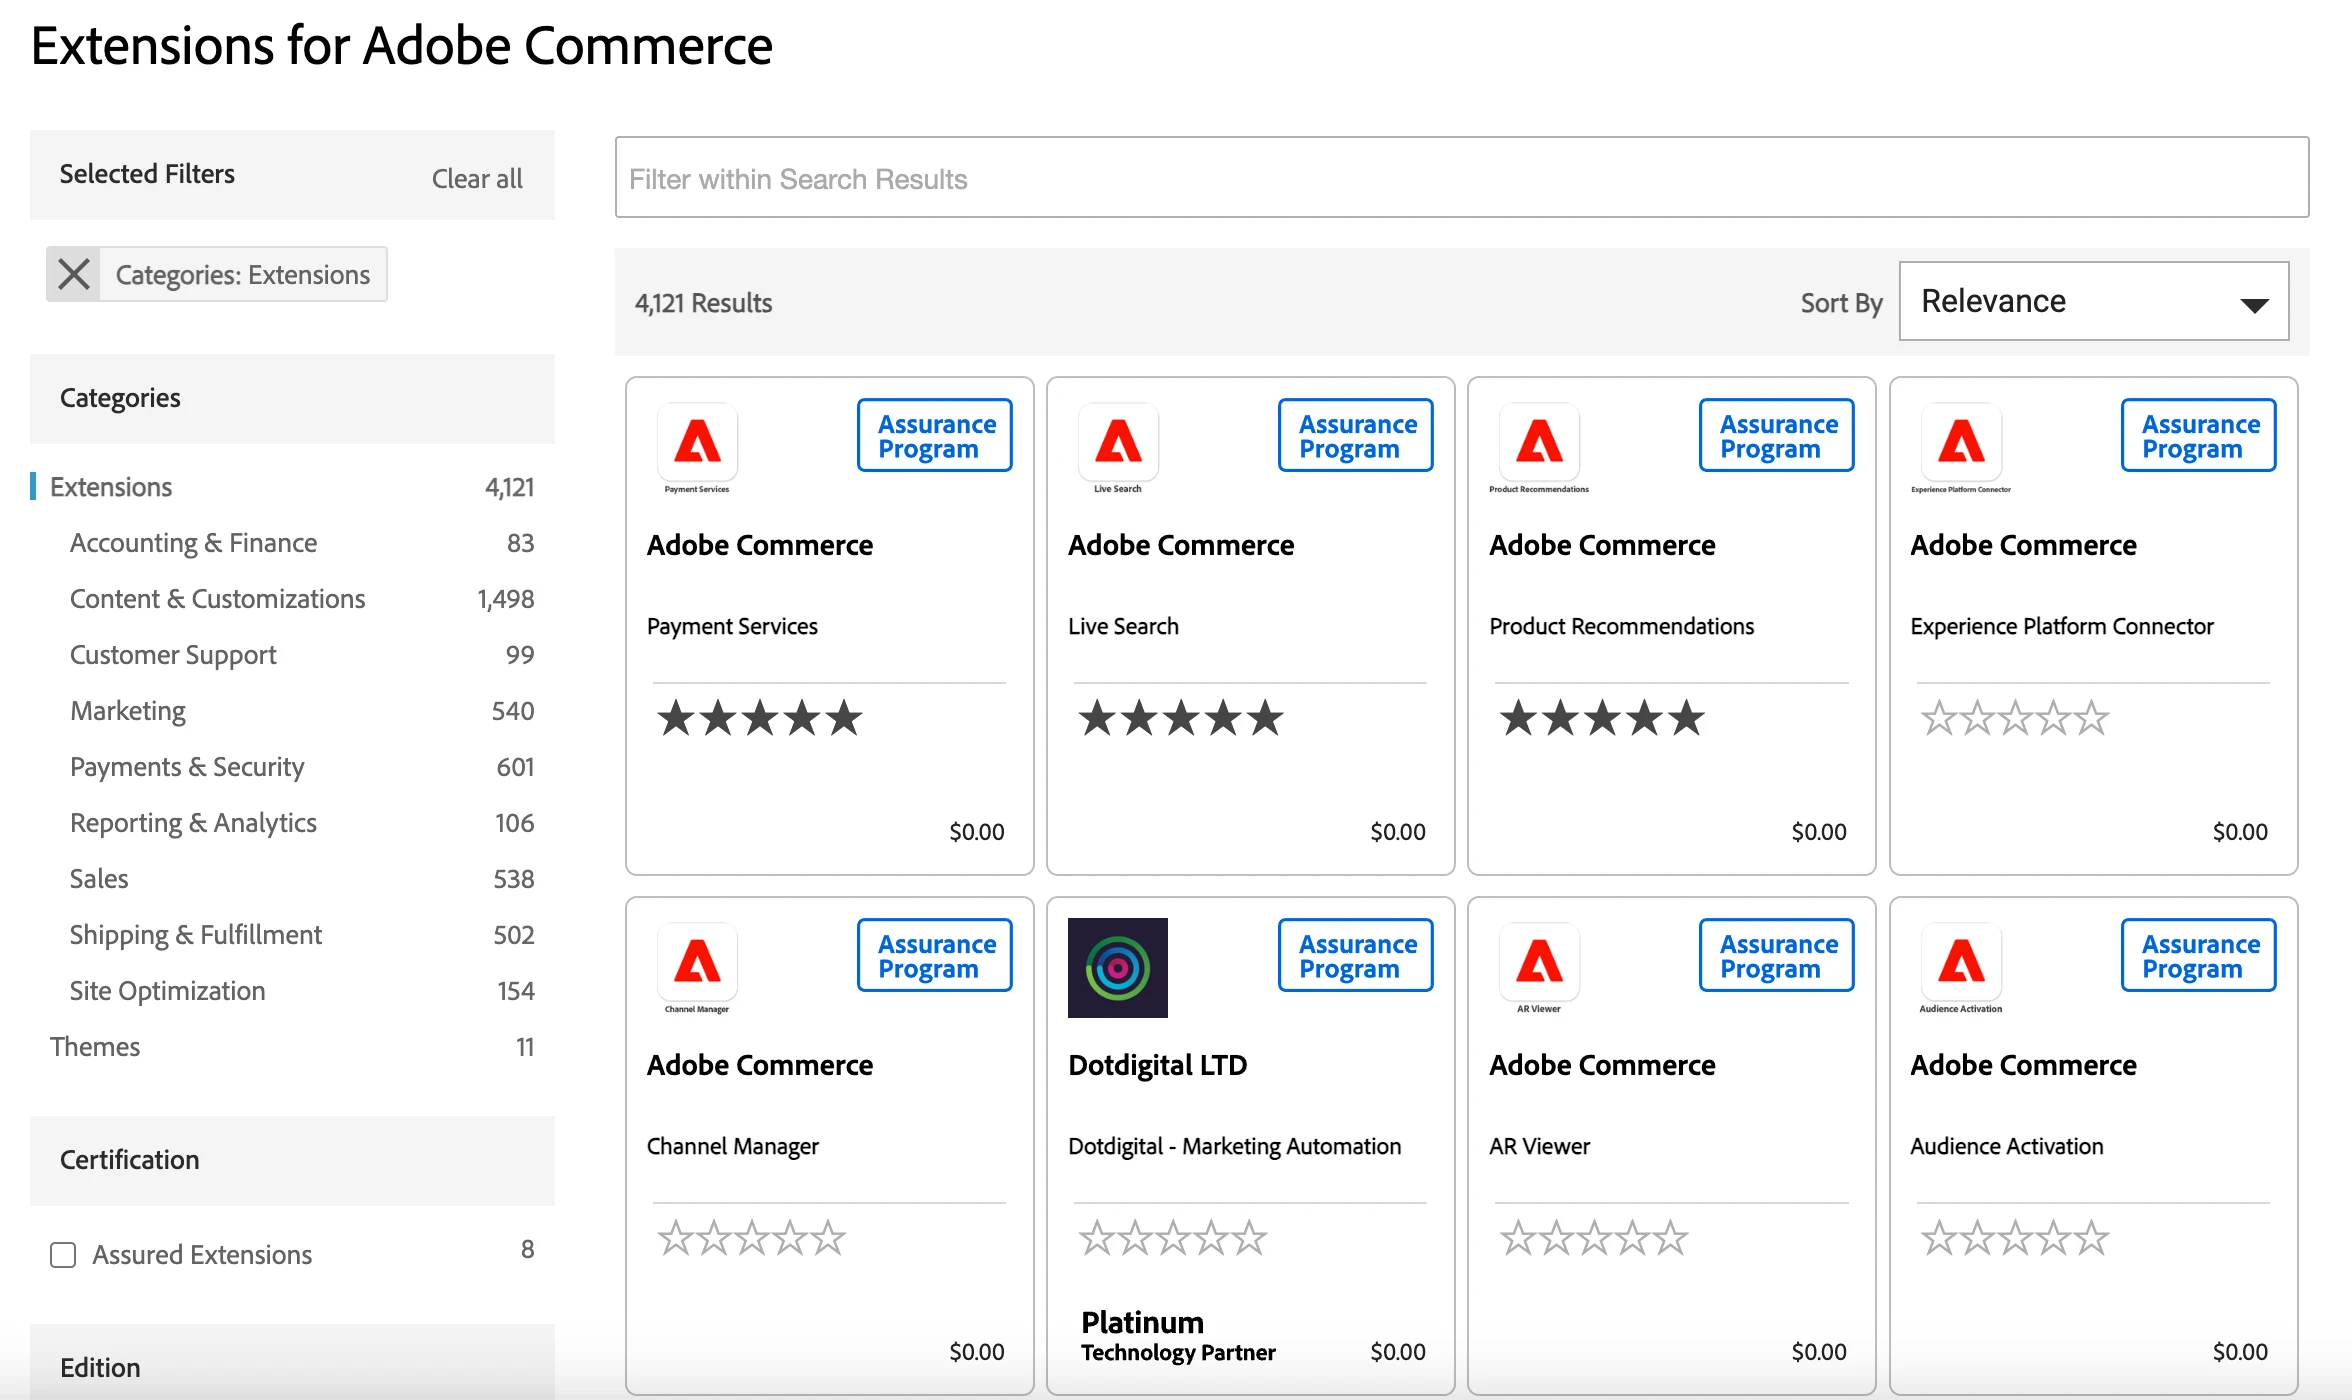Open the Product Recommendations extension
The height and width of the screenshot is (1400, 2352).
1621,626
